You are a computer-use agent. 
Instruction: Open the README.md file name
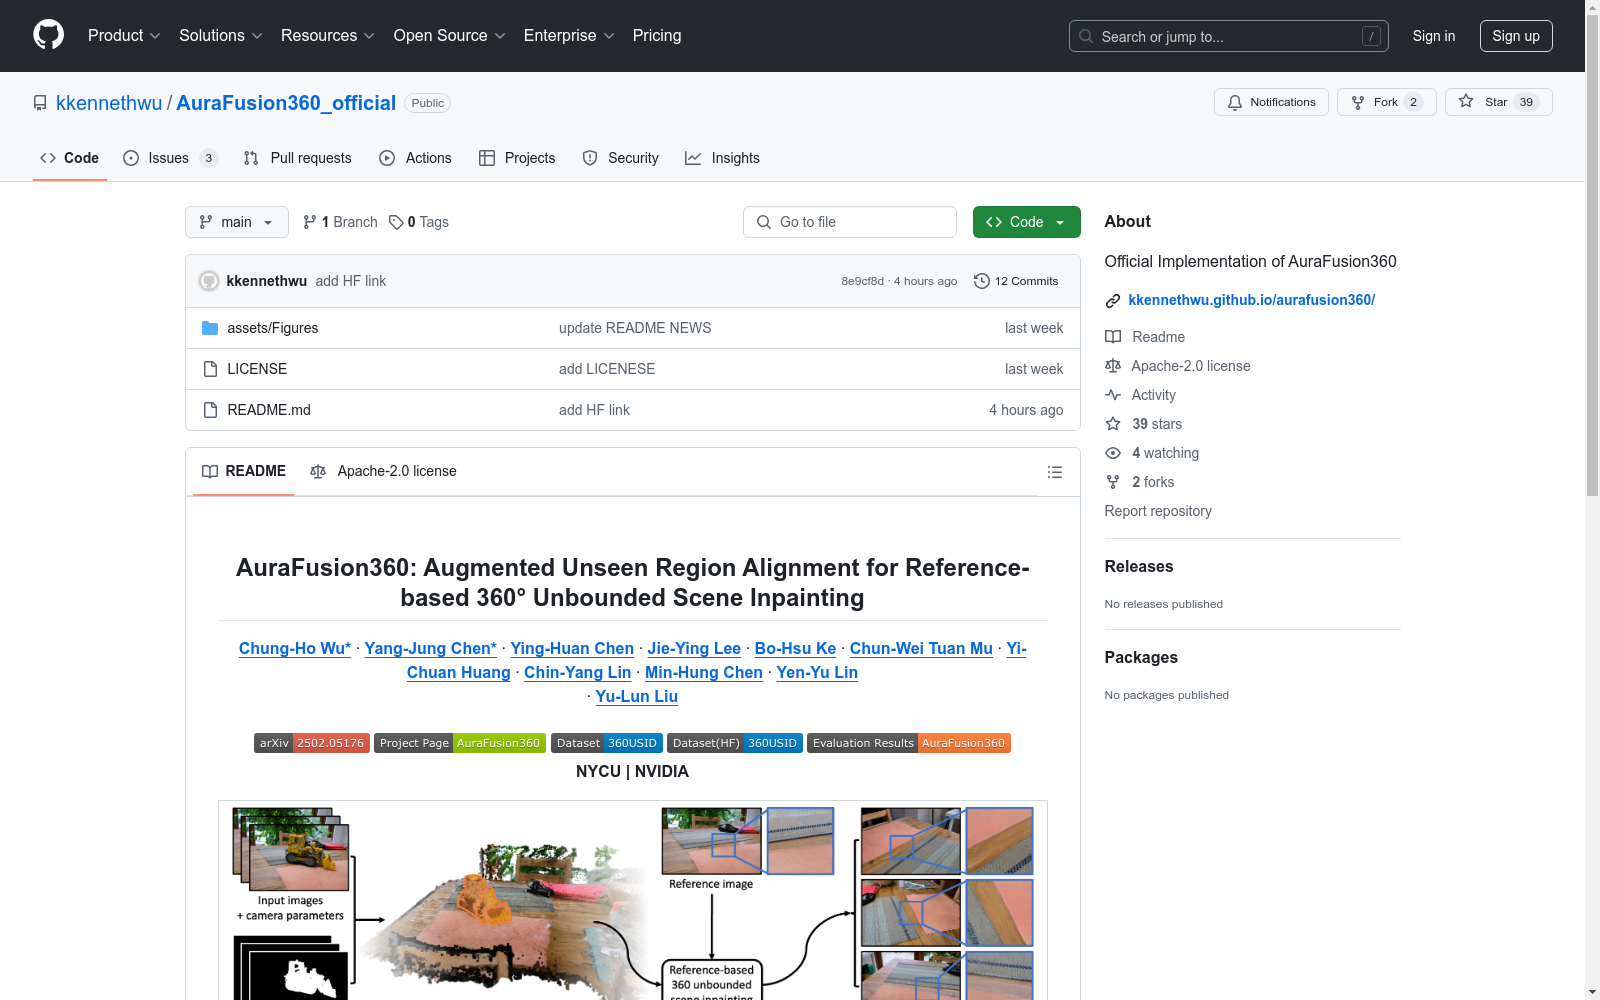(269, 410)
